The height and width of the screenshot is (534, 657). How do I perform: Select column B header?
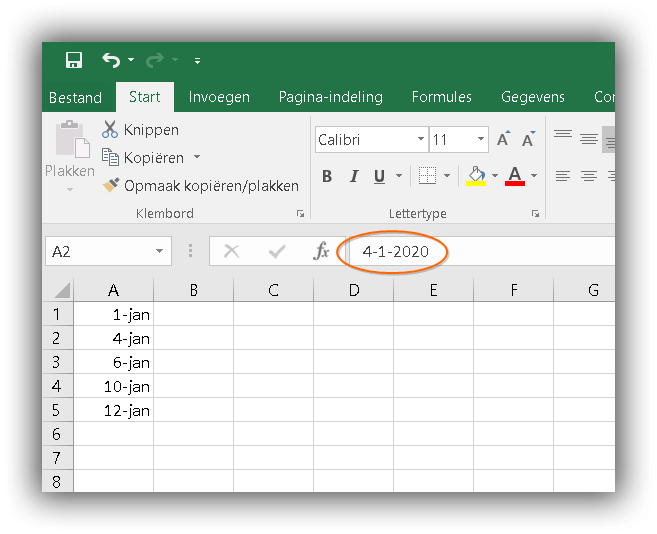(x=194, y=290)
